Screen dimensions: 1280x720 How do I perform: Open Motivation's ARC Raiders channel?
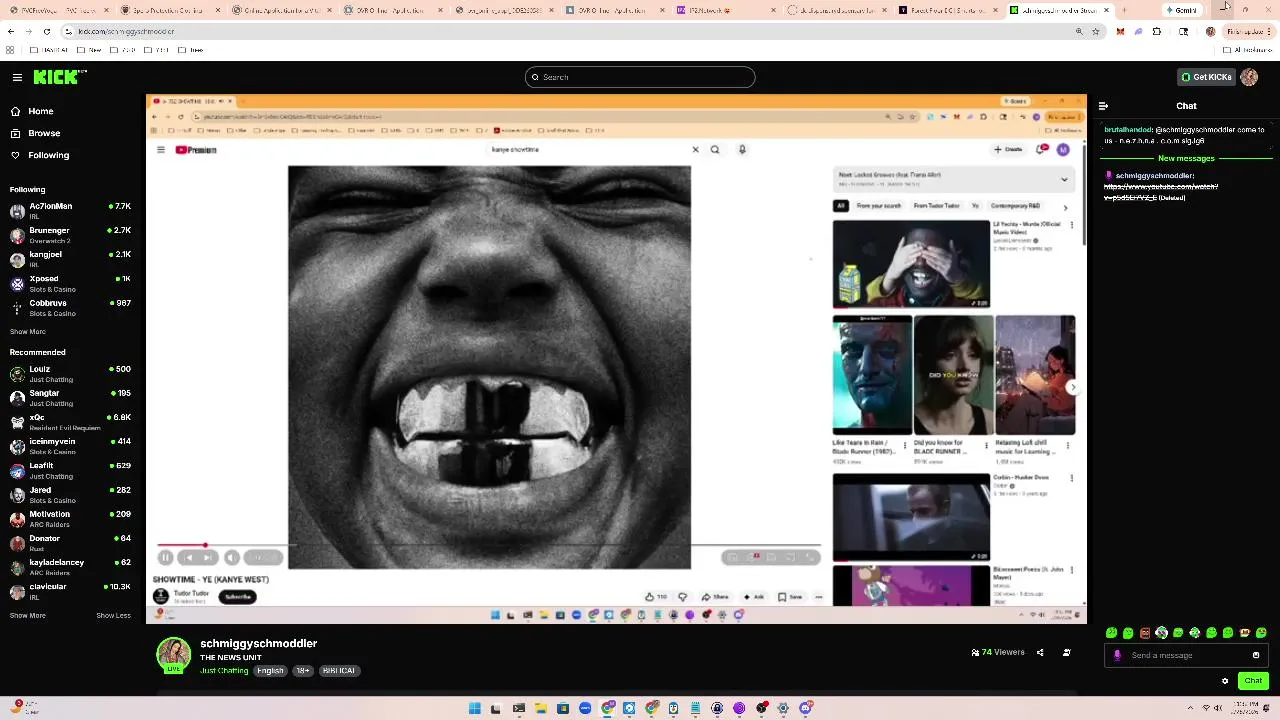70,519
